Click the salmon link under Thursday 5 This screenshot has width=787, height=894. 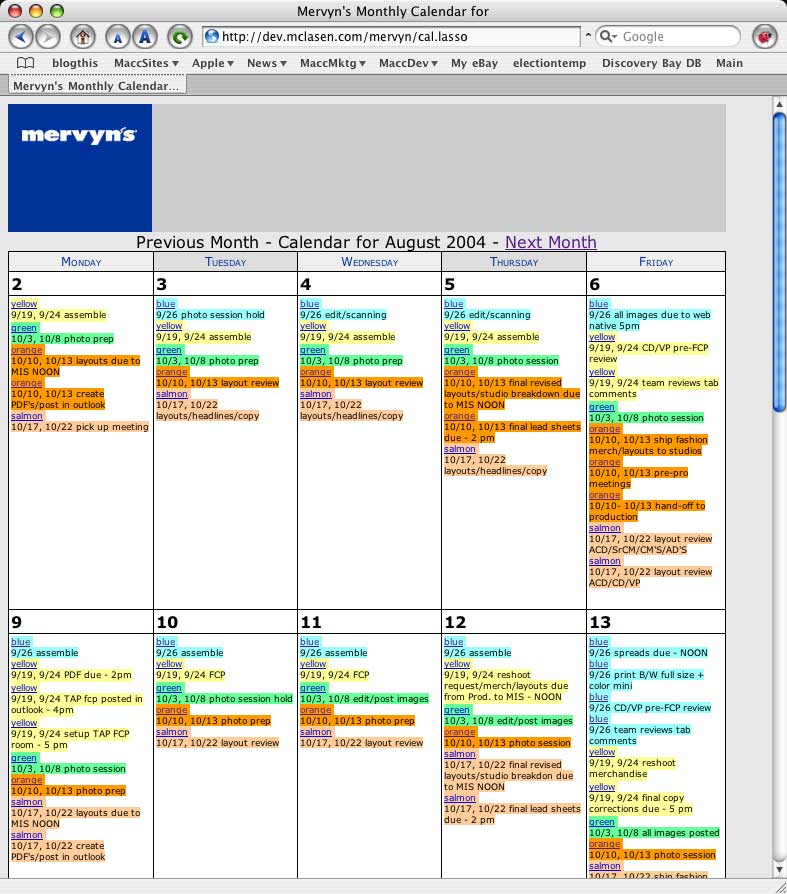[x=460, y=449]
